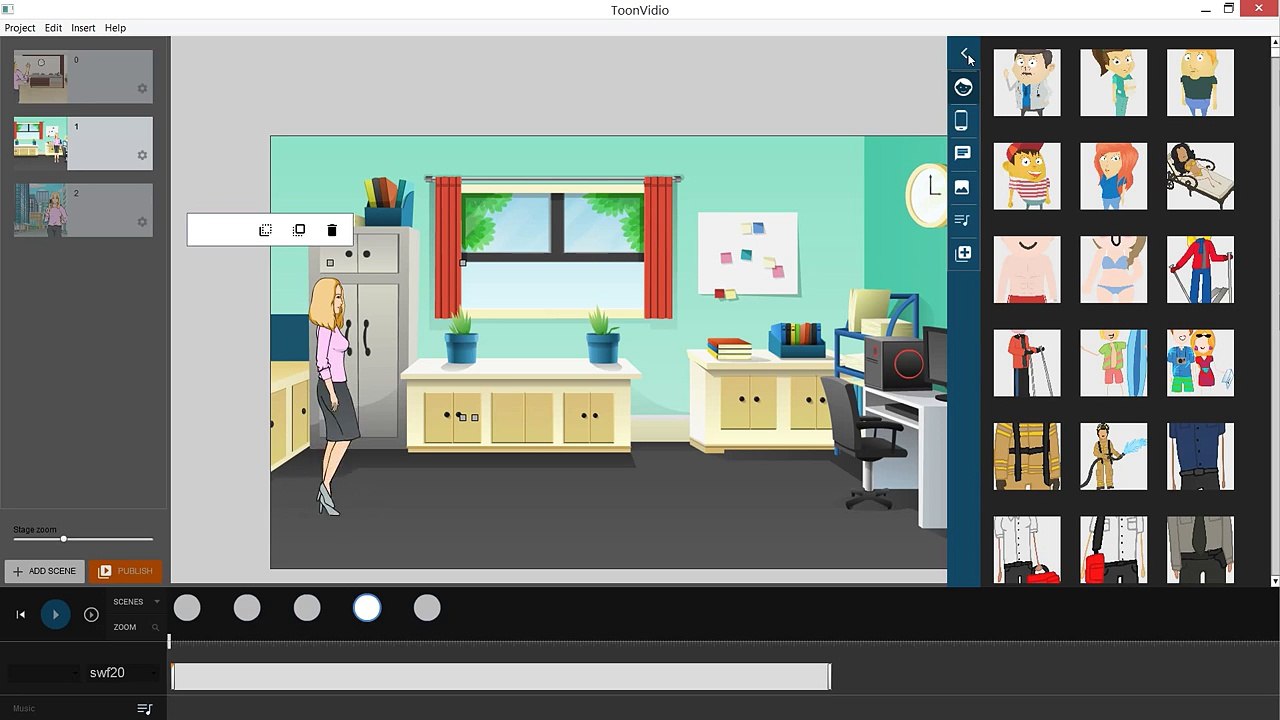The image size is (1280, 720).
Task: Click the blonde woman character on stage
Action: click(332, 396)
